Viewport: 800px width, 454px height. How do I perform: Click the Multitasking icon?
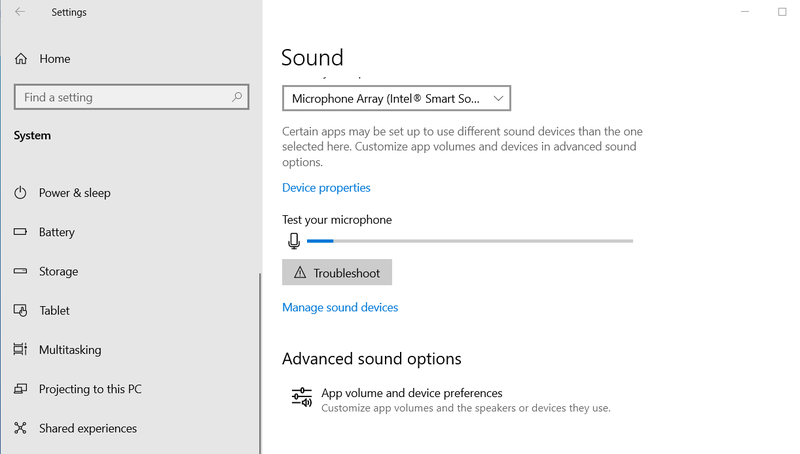point(20,349)
